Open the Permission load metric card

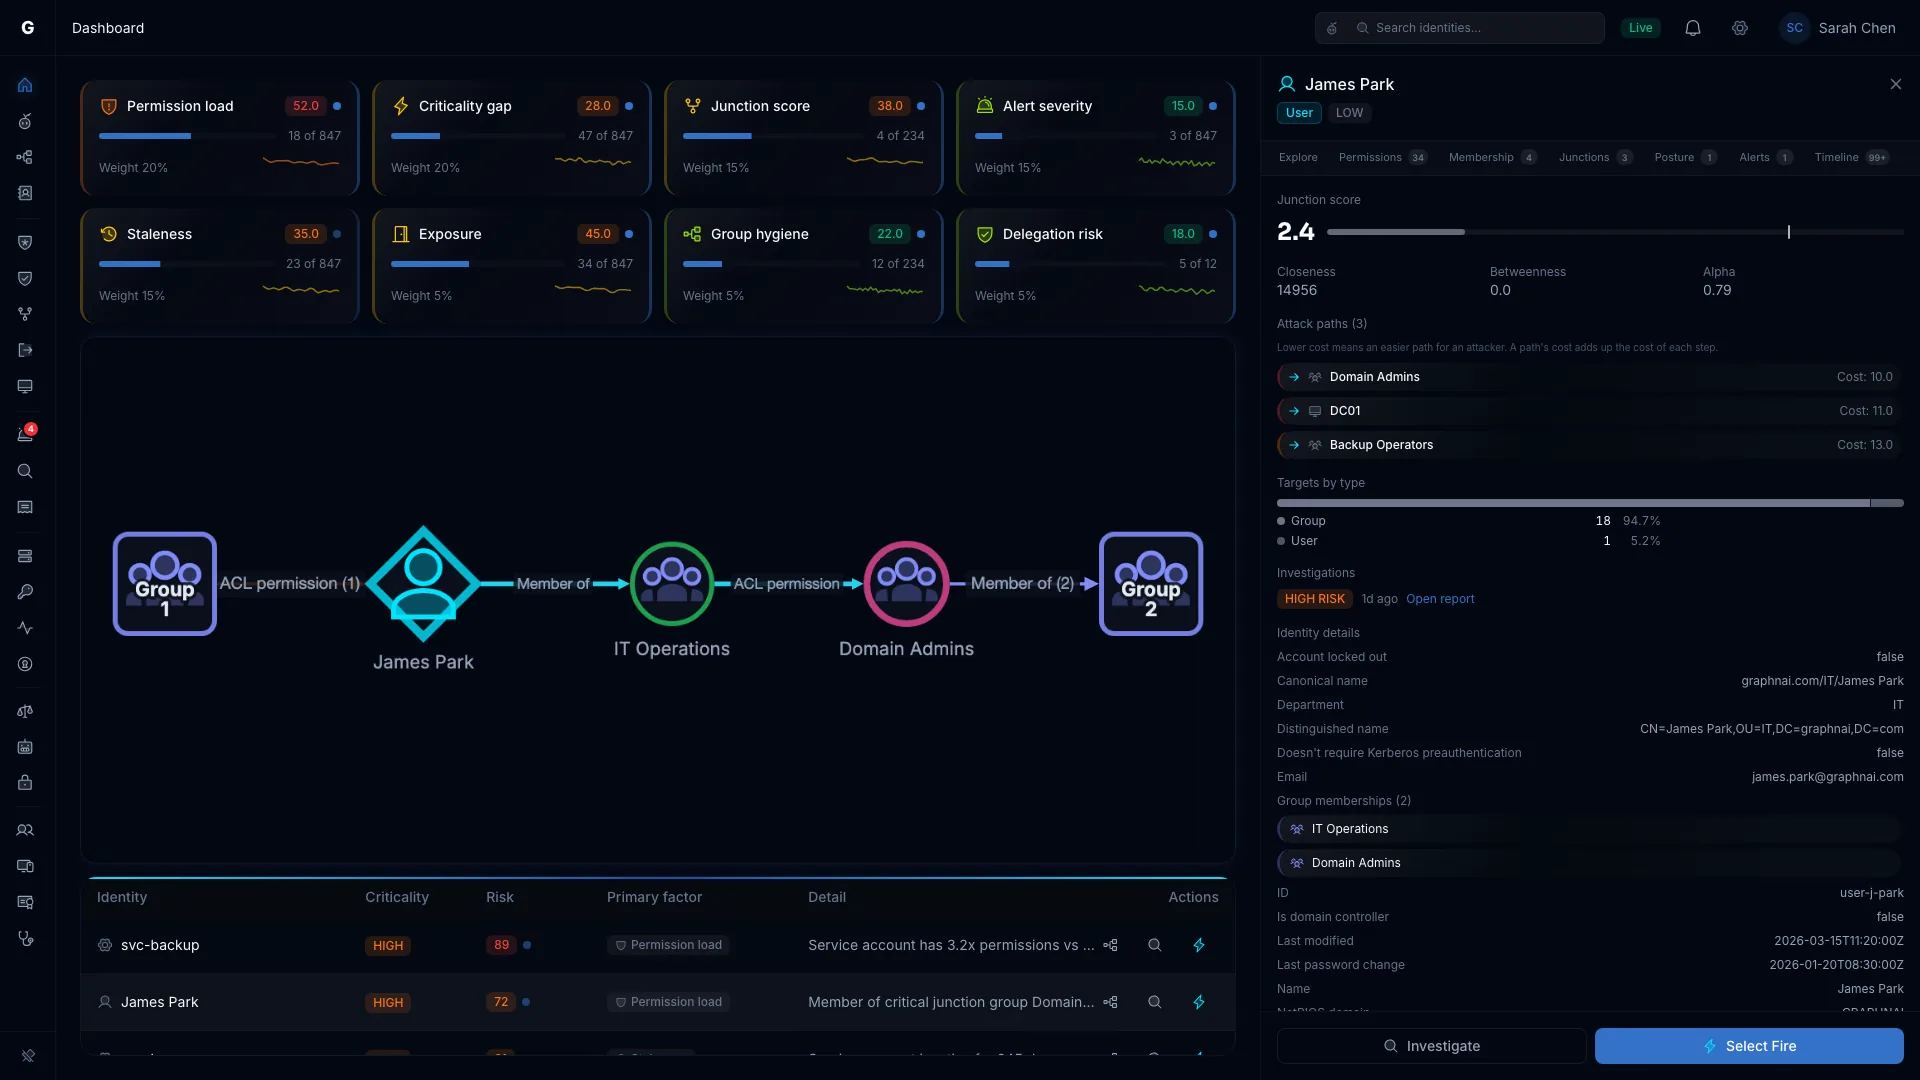[220, 138]
